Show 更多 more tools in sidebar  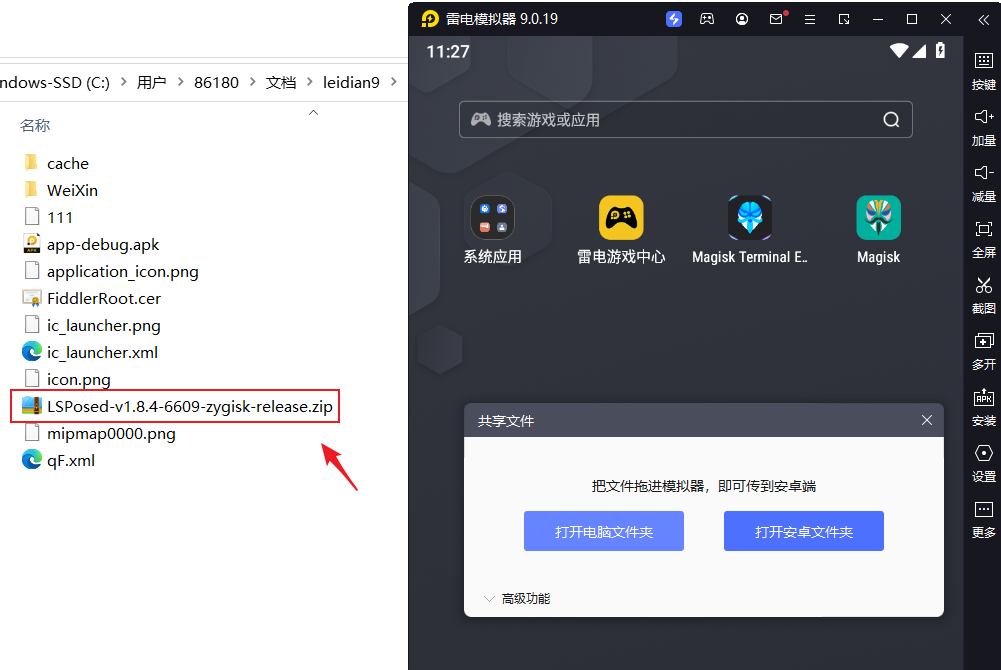click(984, 520)
